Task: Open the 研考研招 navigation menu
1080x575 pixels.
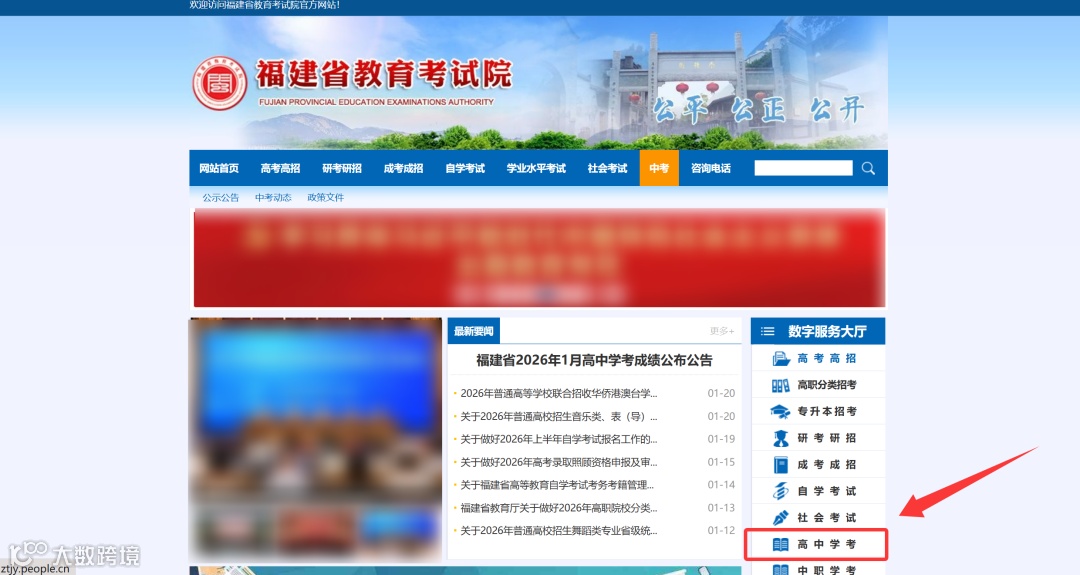Action: tap(342, 168)
